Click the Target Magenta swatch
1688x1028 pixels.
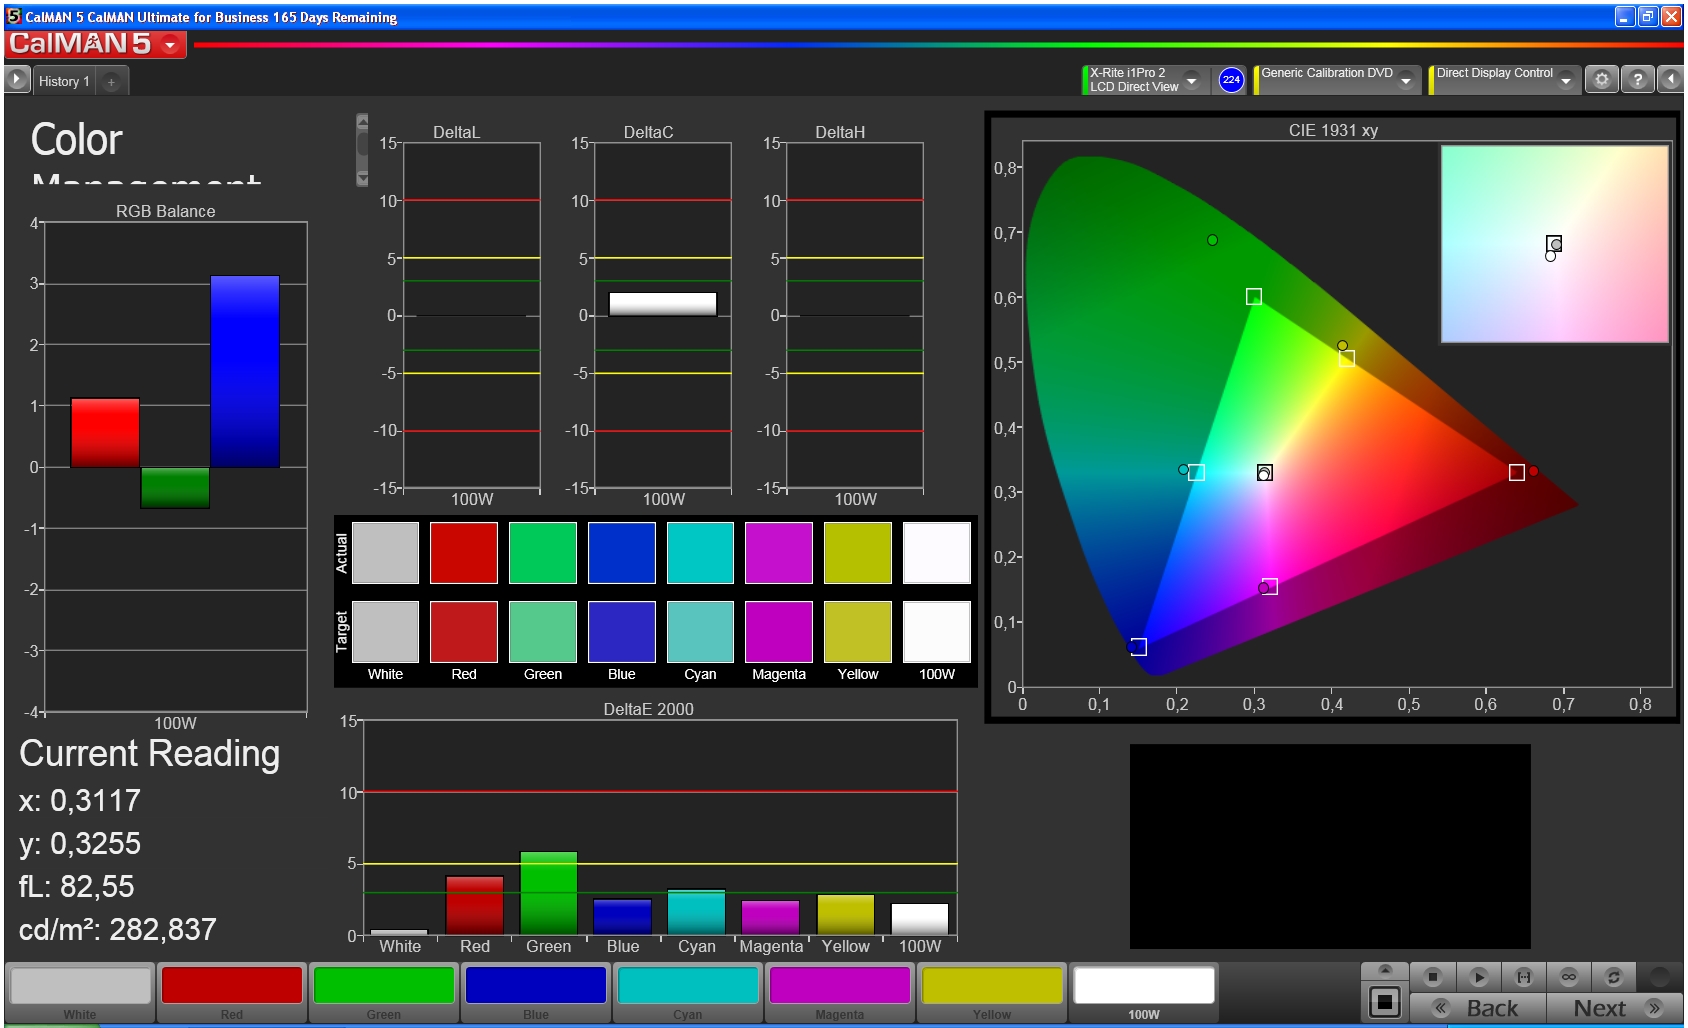[x=779, y=632]
